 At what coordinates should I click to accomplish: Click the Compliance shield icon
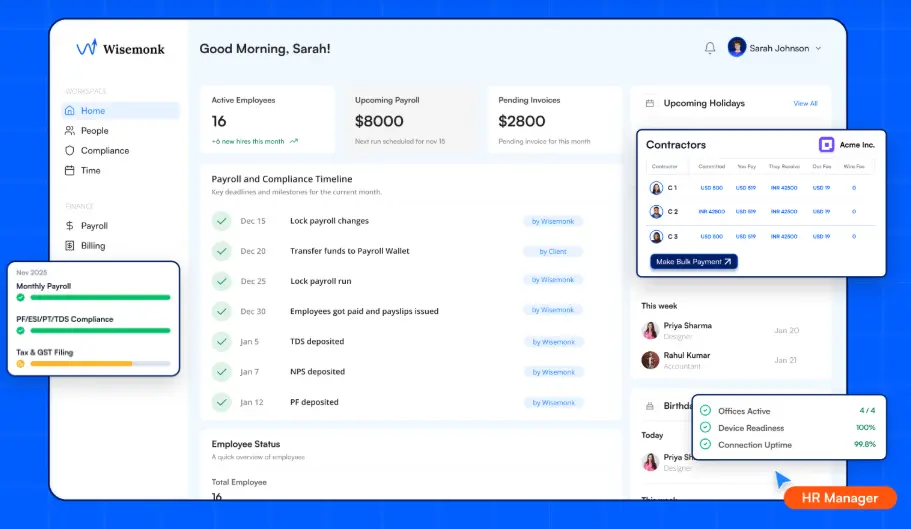coord(70,150)
